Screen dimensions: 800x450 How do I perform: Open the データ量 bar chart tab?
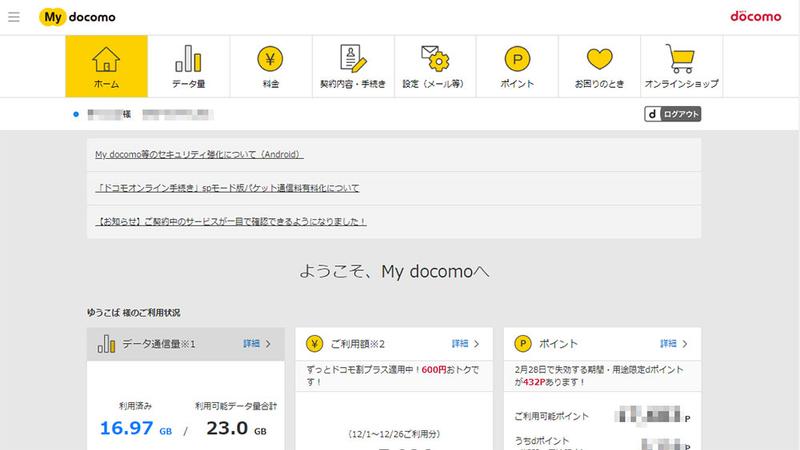189,66
